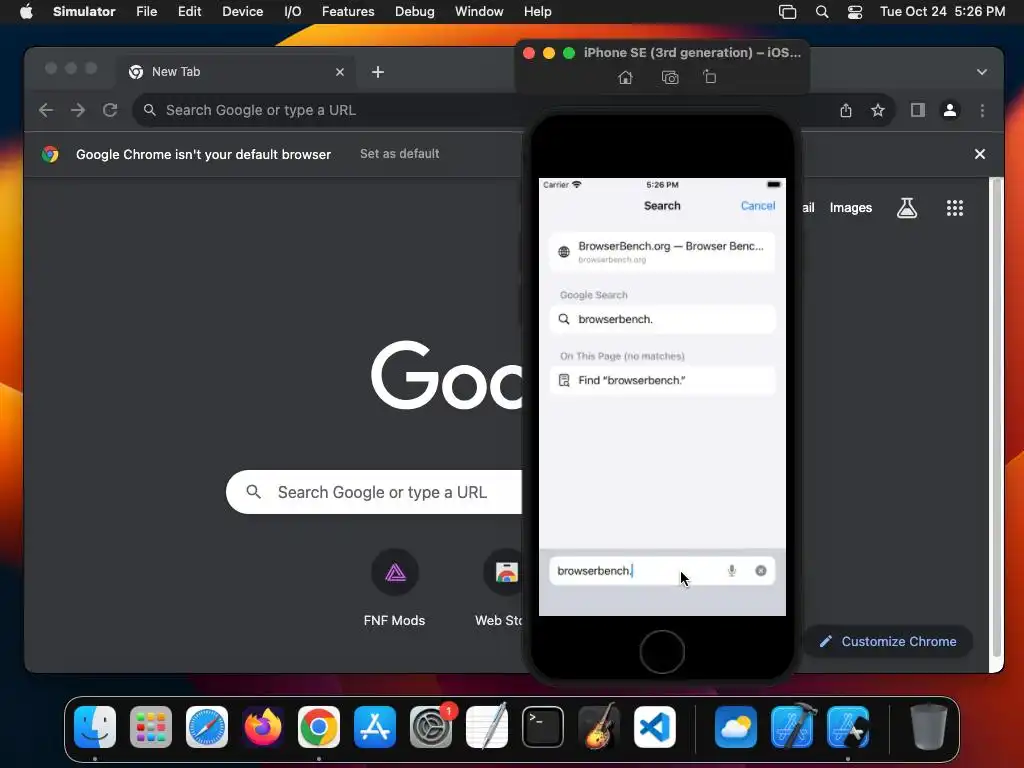Screen dimensions: 1024x768
Task: Open Visual Studio Code from the dock
Action: (x=655, y=727)
